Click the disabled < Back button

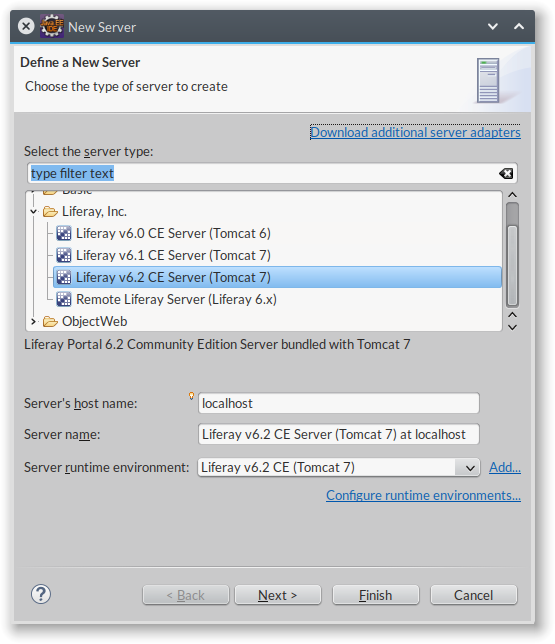[186, 595]
